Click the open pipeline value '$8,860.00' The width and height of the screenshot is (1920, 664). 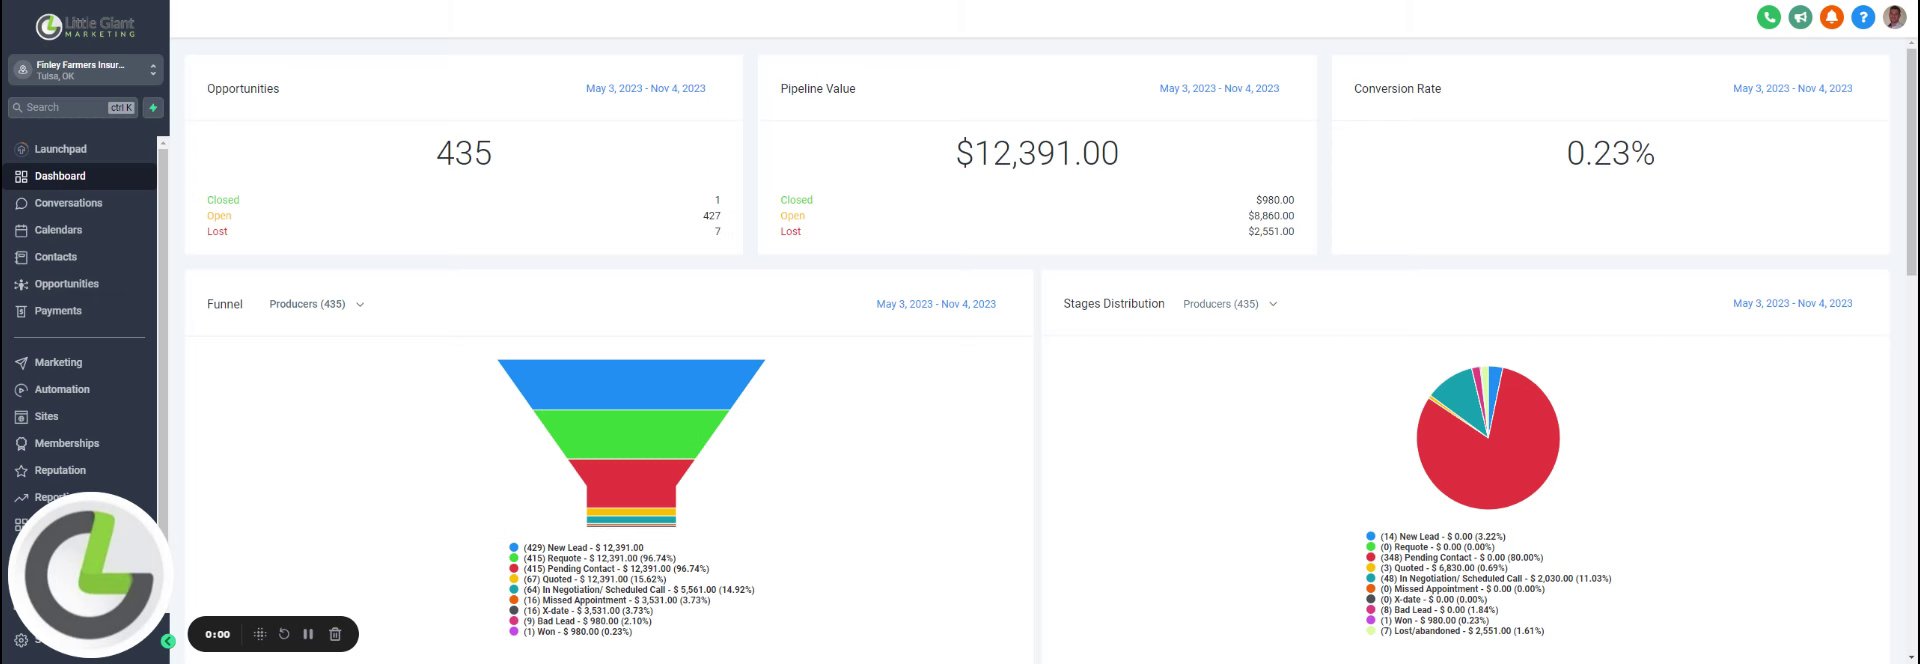coord(1271,216)
